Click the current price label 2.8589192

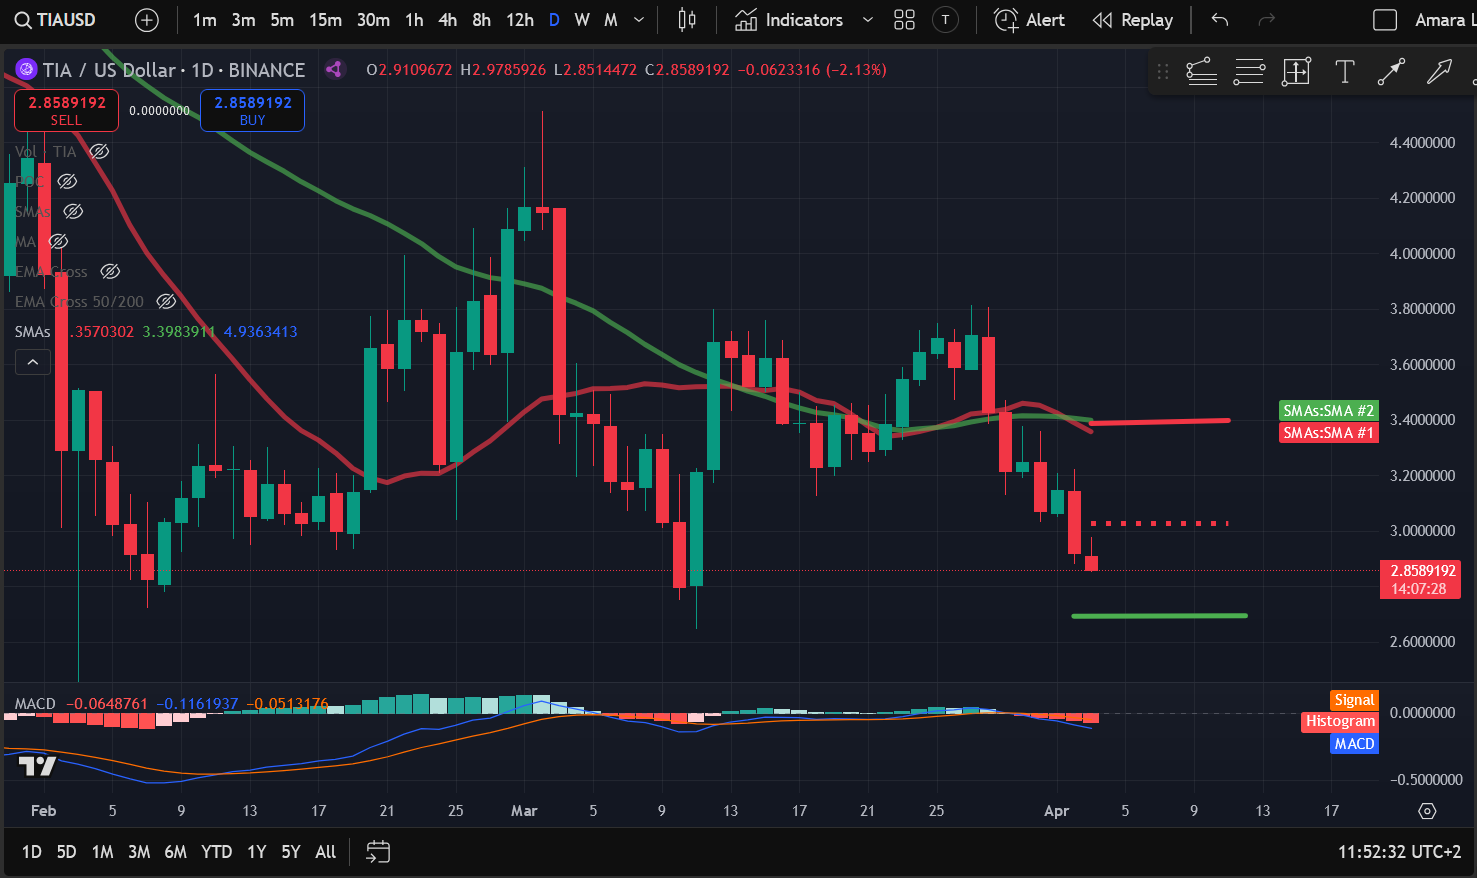(x=1420, y=579)
